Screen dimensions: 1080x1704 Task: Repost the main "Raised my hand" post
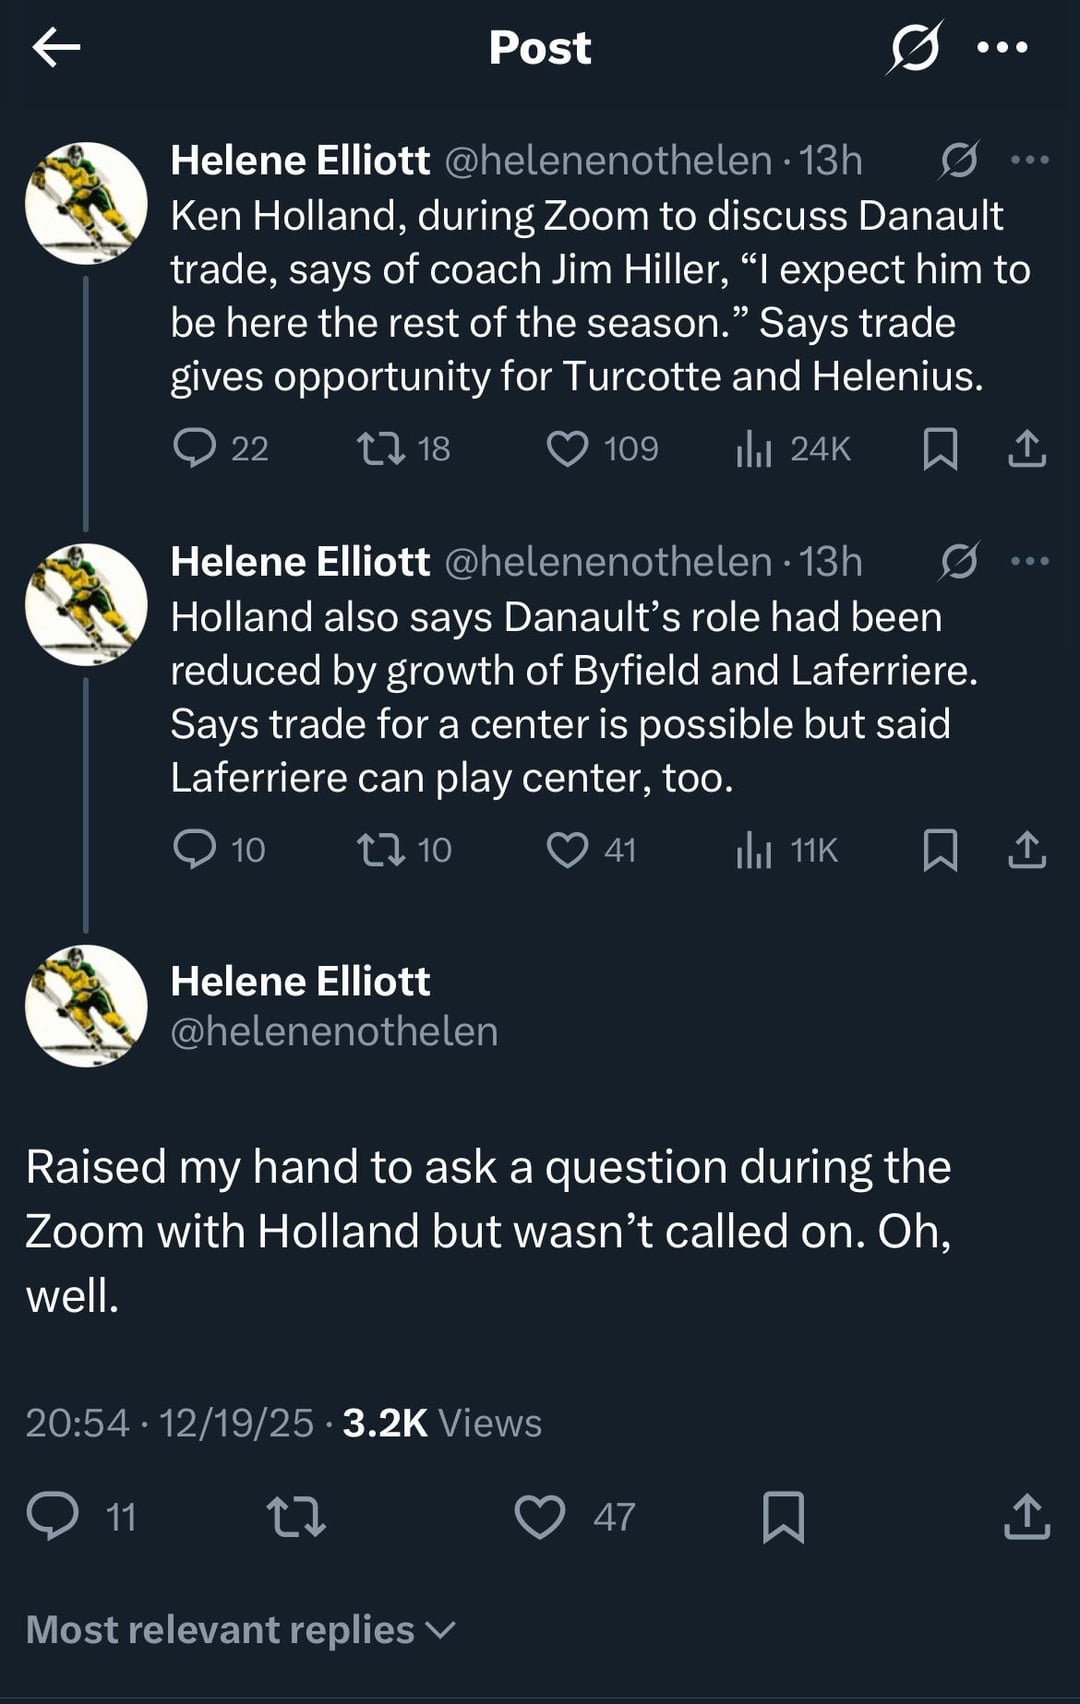point(296,1516)
